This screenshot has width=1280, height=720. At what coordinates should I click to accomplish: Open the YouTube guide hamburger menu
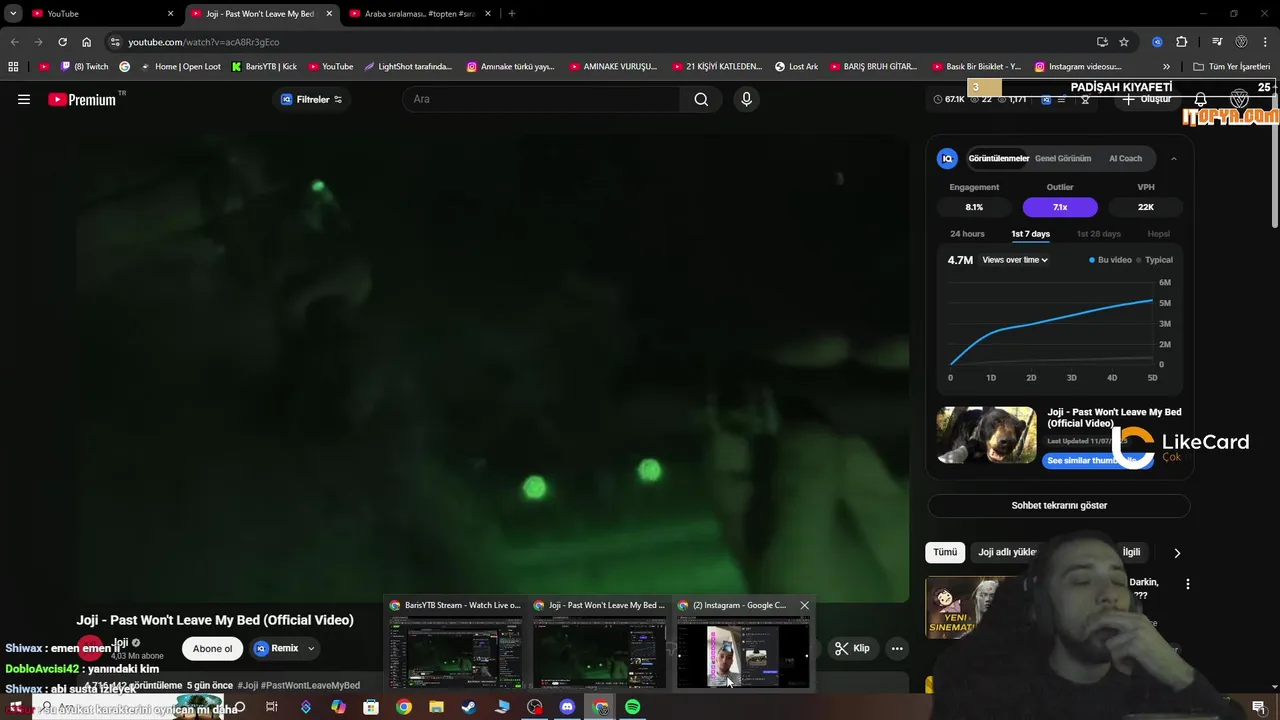(24, 99)
